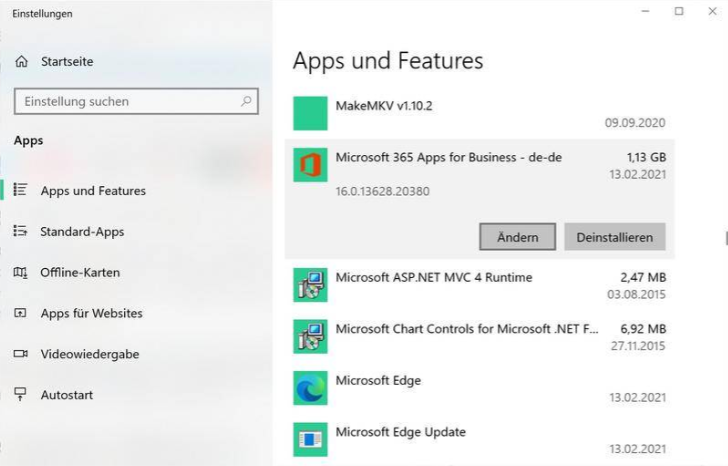
Task: Click the Deinstallieren button
Action: click(615, 237)
